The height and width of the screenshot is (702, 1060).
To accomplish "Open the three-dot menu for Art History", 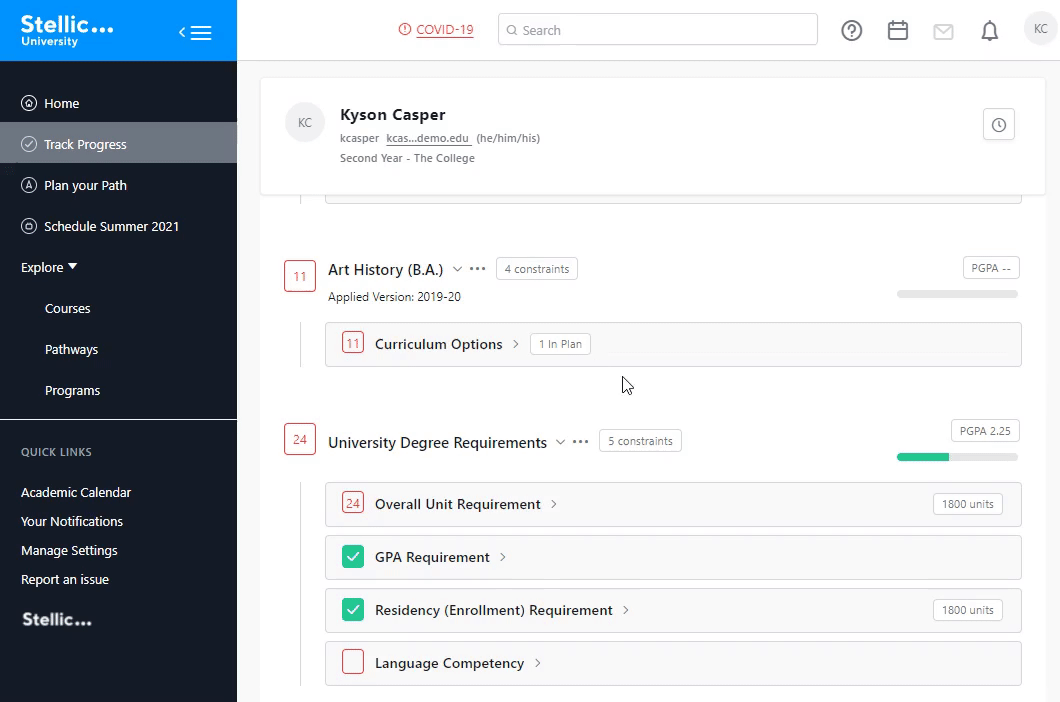I will (478, 269).
